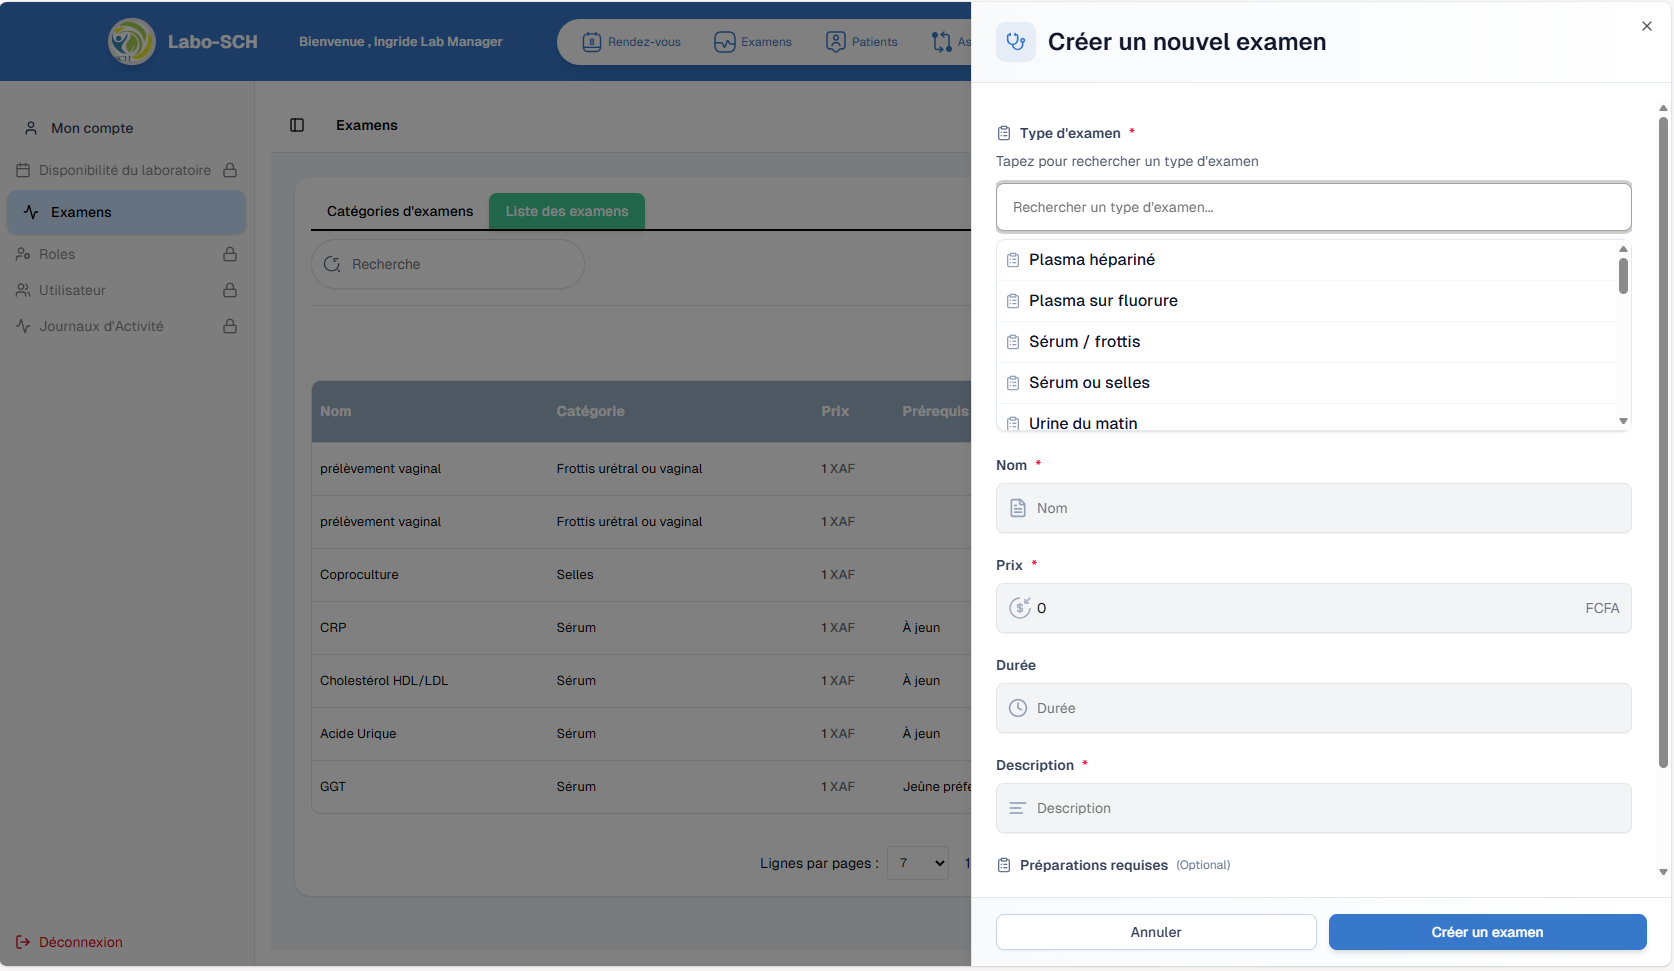This screenshot has height=971, width=1674.
Task: Open Patients in the top navigation
Action: click(862, 42)
